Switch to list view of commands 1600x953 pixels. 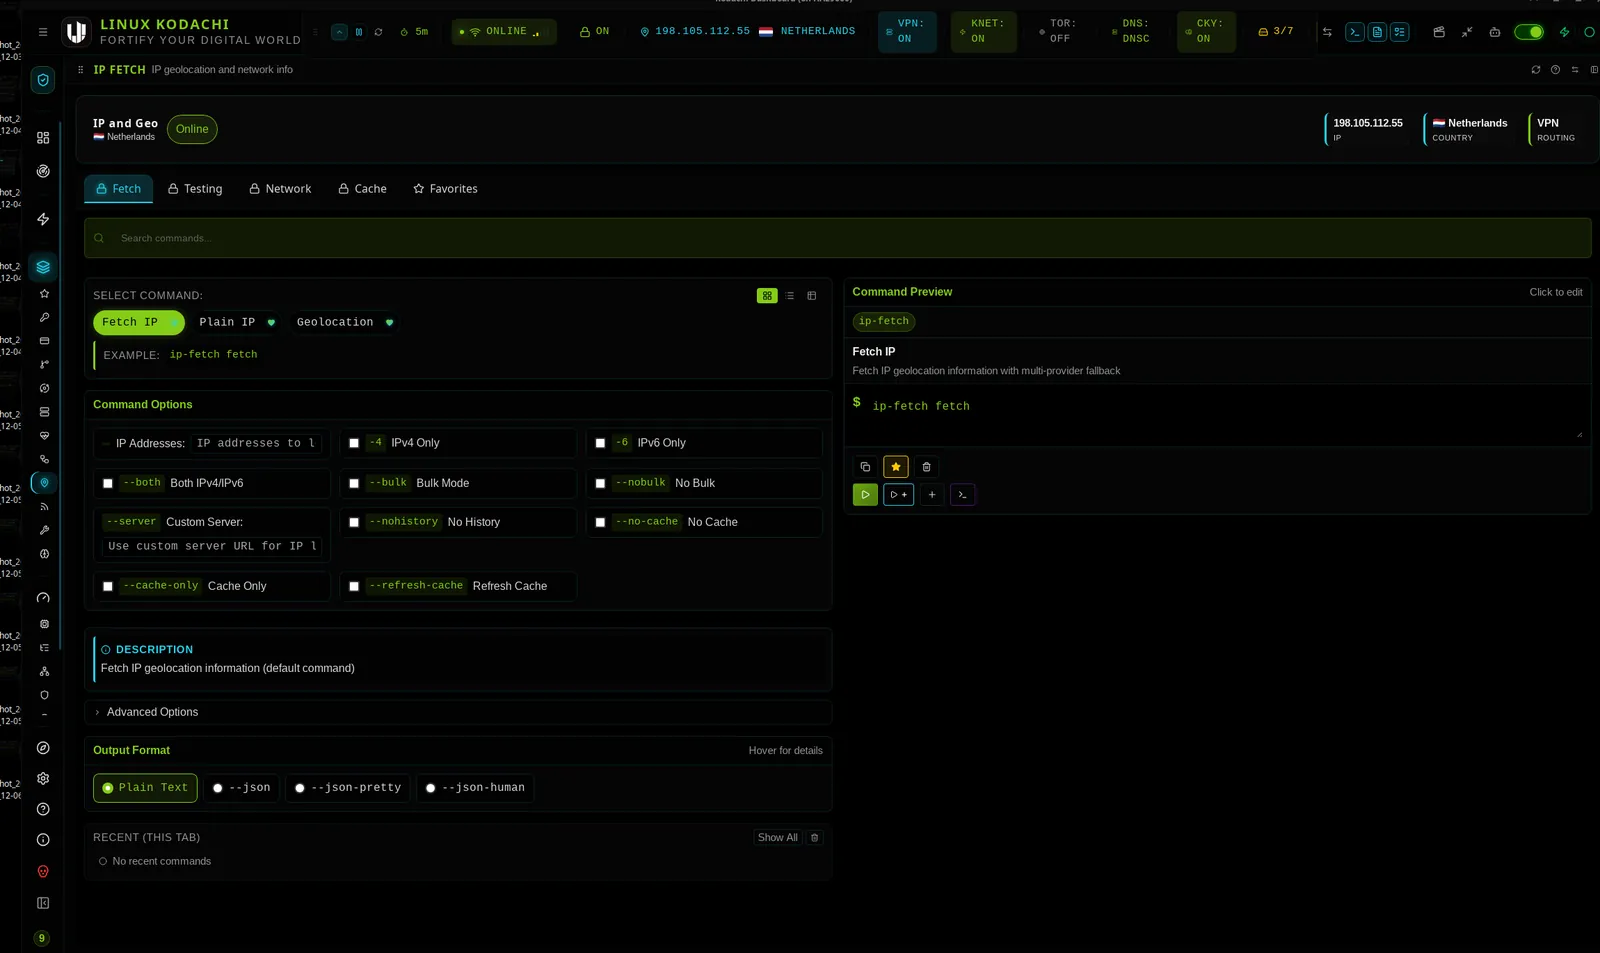(790, 296)
